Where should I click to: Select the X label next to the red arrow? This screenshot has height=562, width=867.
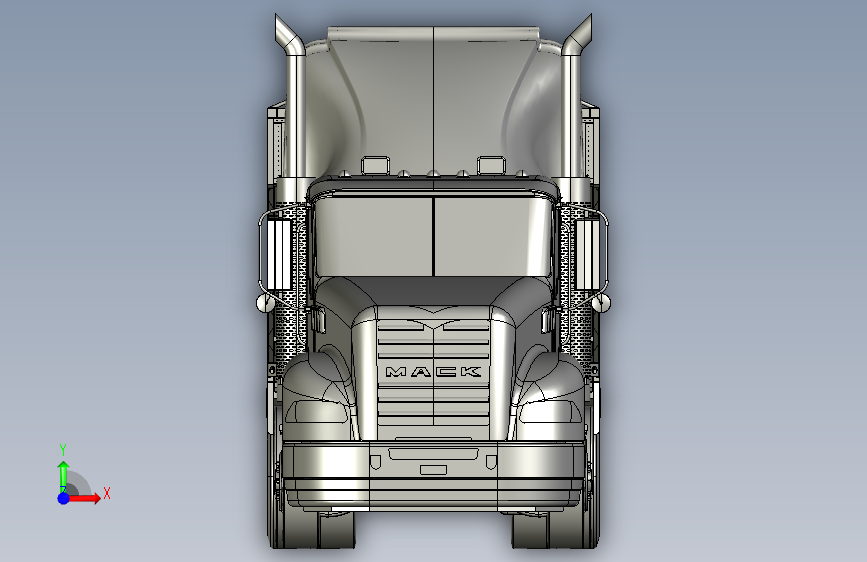[107, 493]
